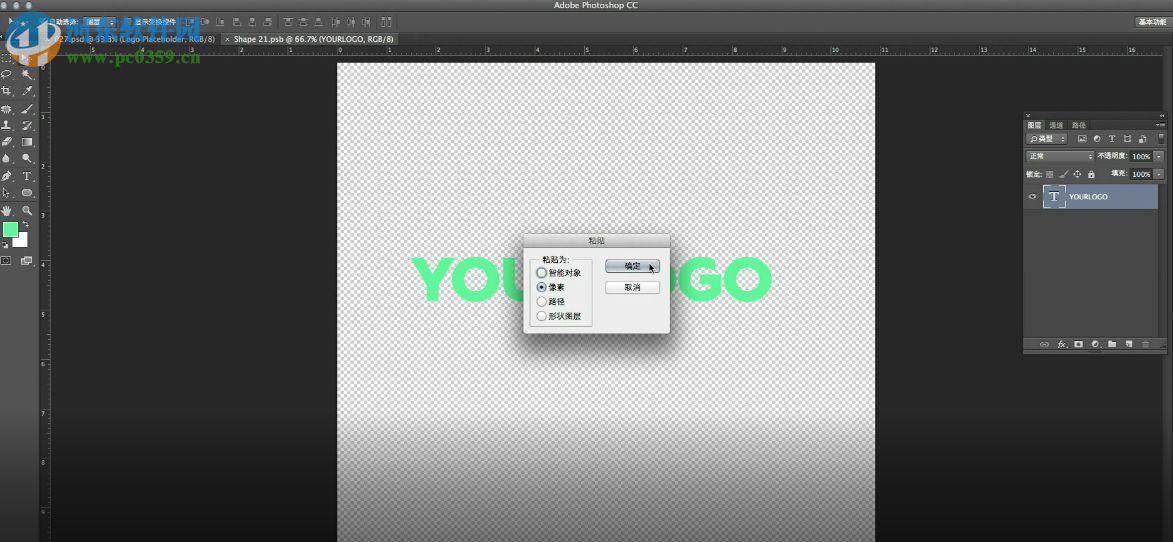The height and width of the screenshot is (542, 1173).
Task: Choose the 路径 paste option
Action: [x=542, y=301]
